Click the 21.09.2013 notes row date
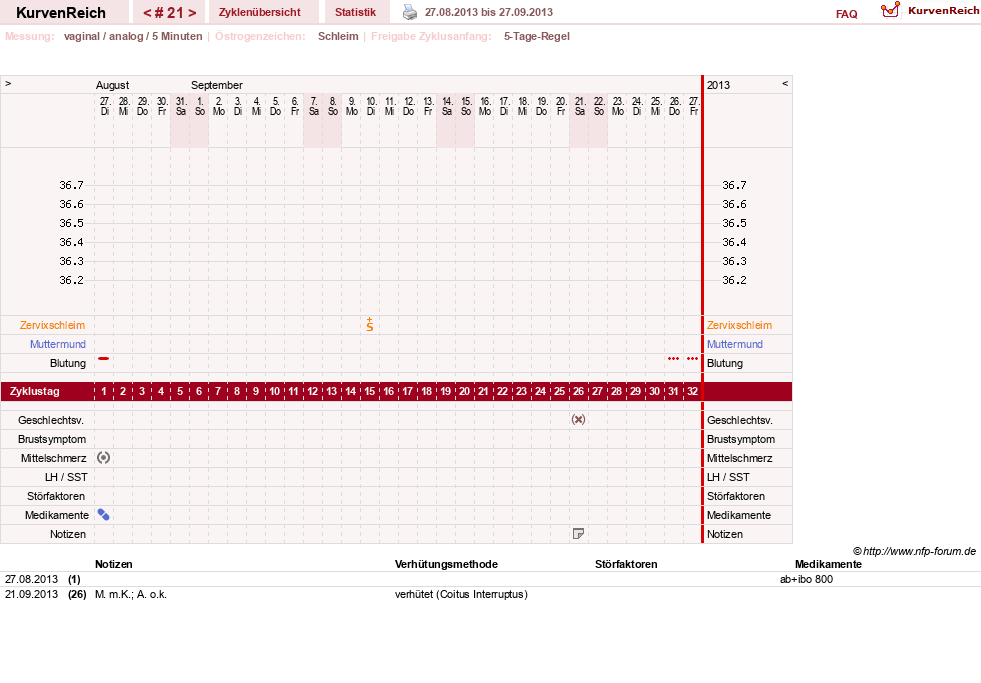The width and height of the screenshot is (981, 683). [31, 594]
